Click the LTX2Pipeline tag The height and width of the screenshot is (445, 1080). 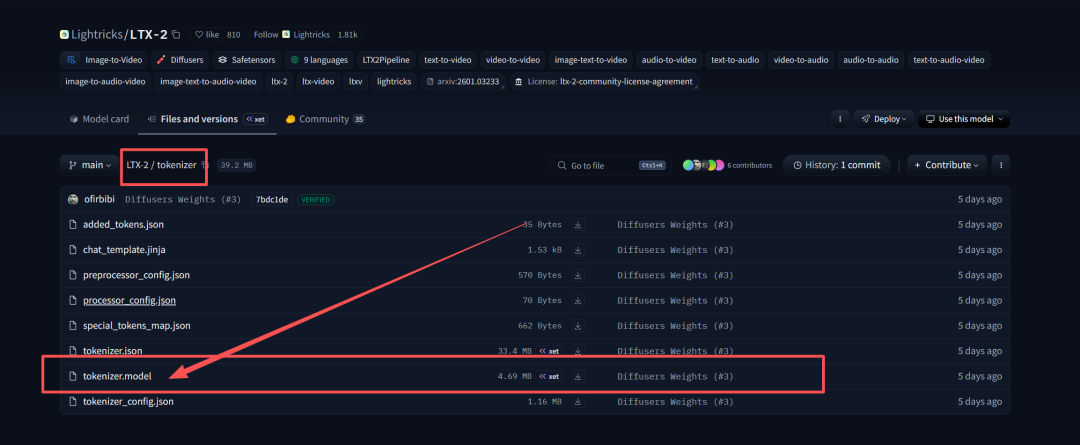(386, 60)
